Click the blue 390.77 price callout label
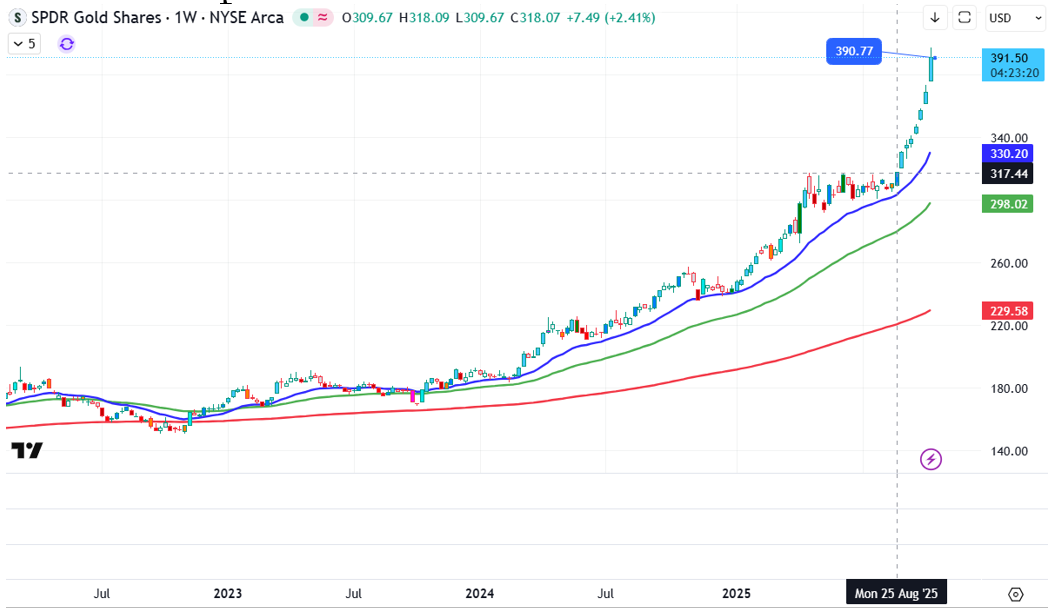 (x=854, y=51)
